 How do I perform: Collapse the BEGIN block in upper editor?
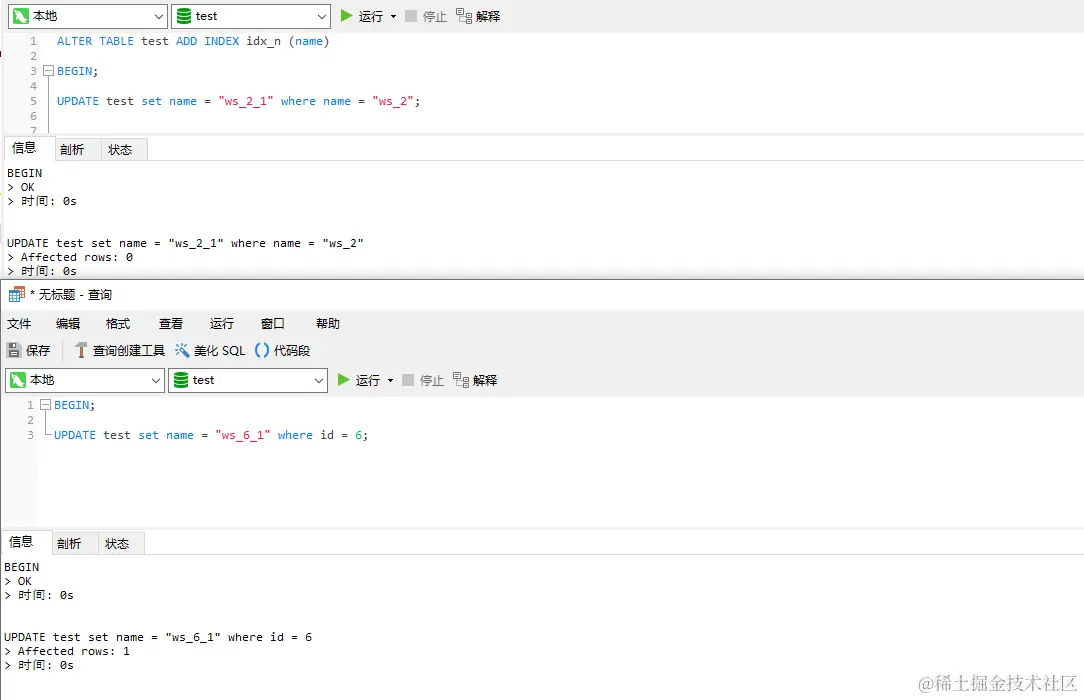click(48, 70)
